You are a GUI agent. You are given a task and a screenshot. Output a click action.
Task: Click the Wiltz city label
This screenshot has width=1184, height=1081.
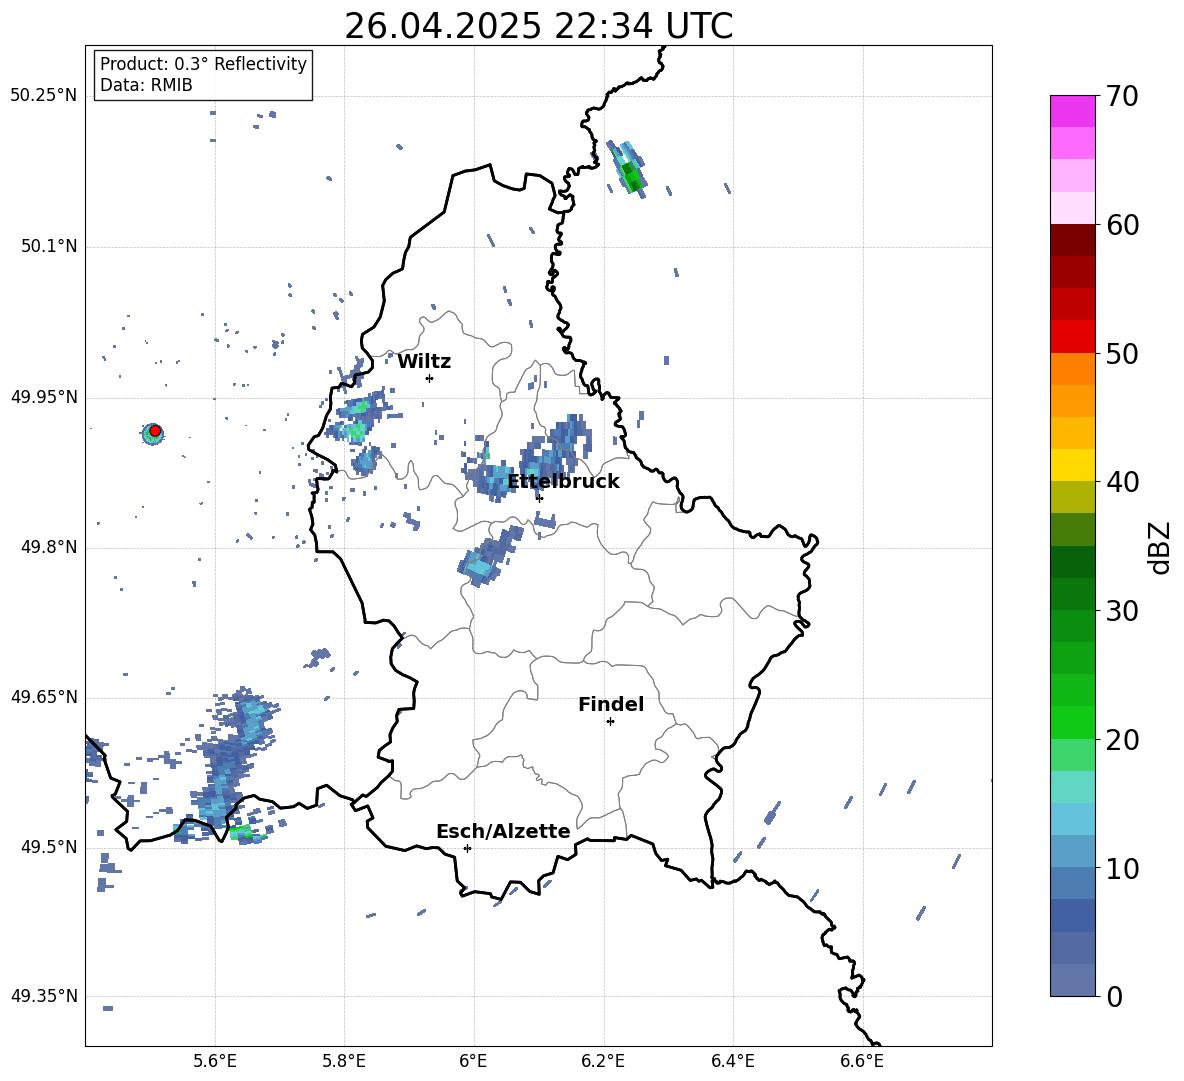pos(424,362)
